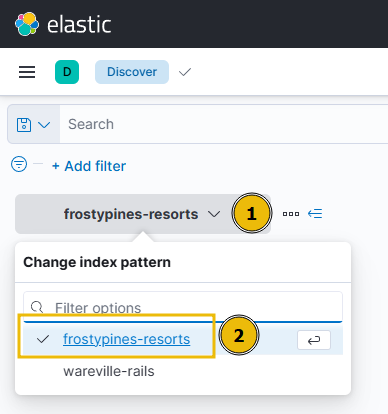Click the magnifier in Filter options

coord(37,307)
